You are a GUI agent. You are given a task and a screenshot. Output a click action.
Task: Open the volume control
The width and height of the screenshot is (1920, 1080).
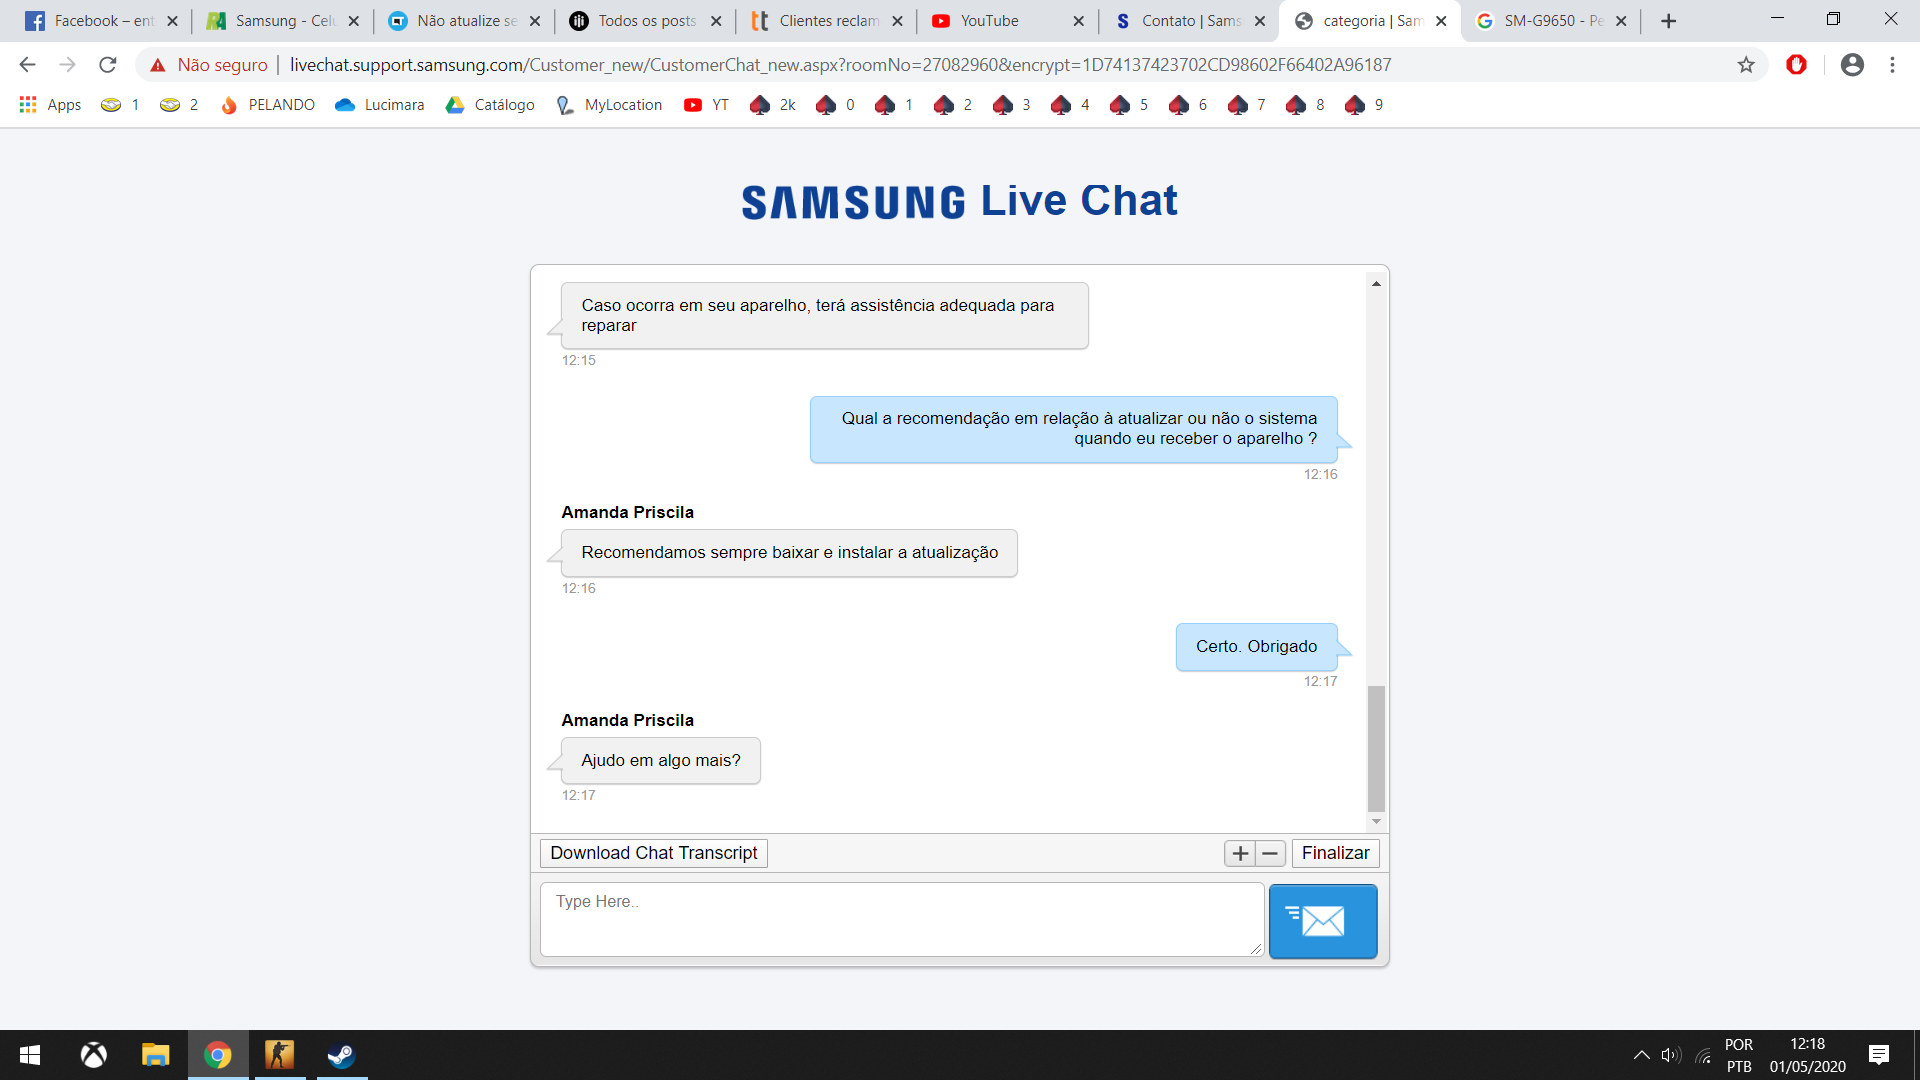point(1671,1055)
